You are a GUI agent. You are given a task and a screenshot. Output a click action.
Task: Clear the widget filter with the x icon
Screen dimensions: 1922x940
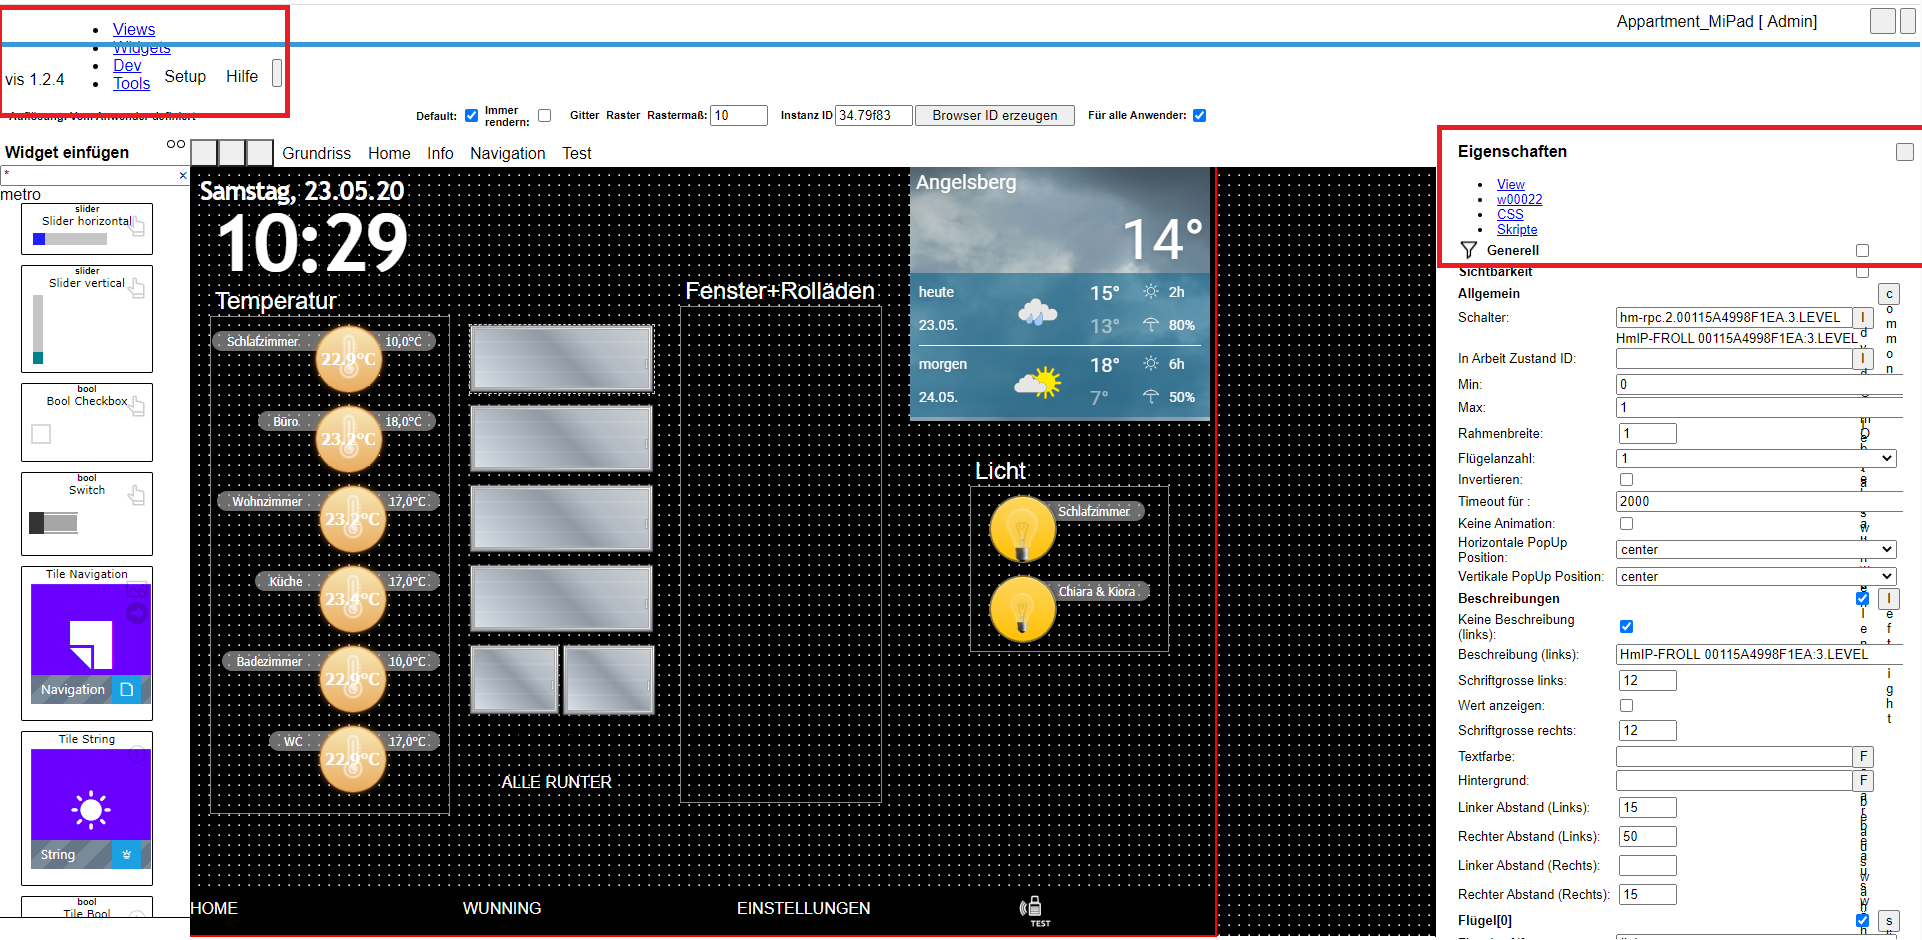(183, 175)
